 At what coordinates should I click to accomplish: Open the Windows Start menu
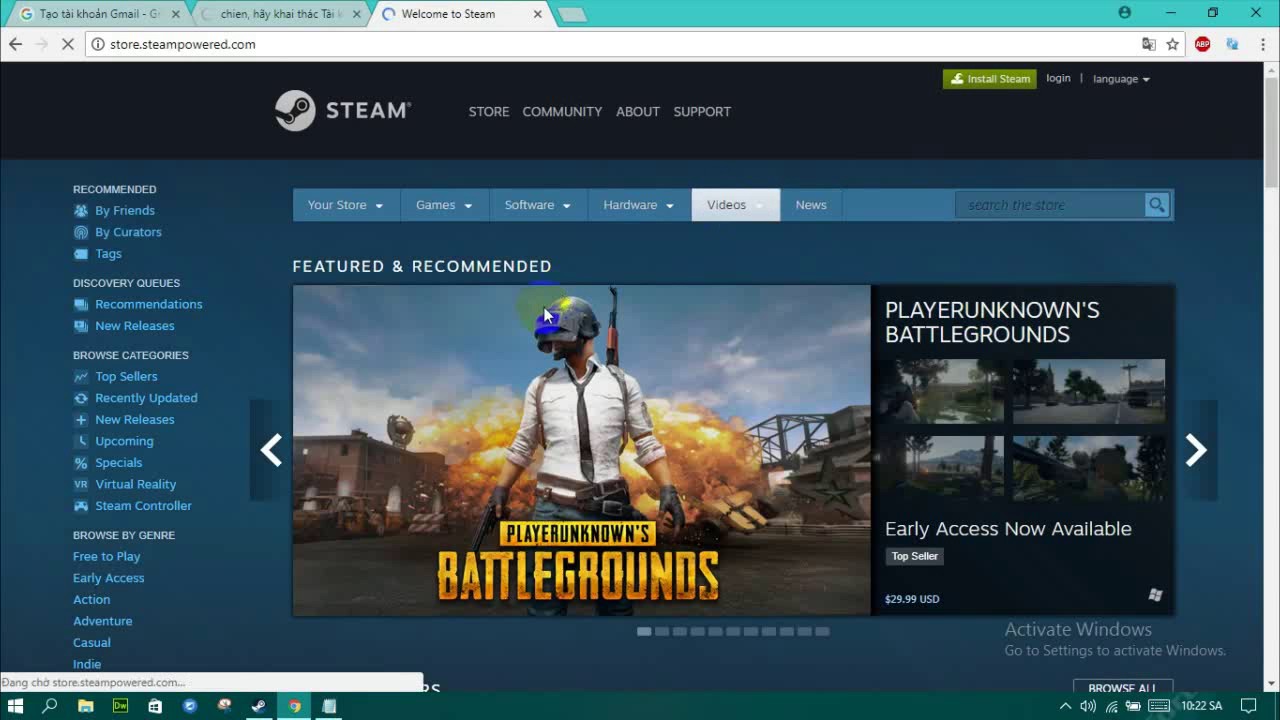click(15, 706)
